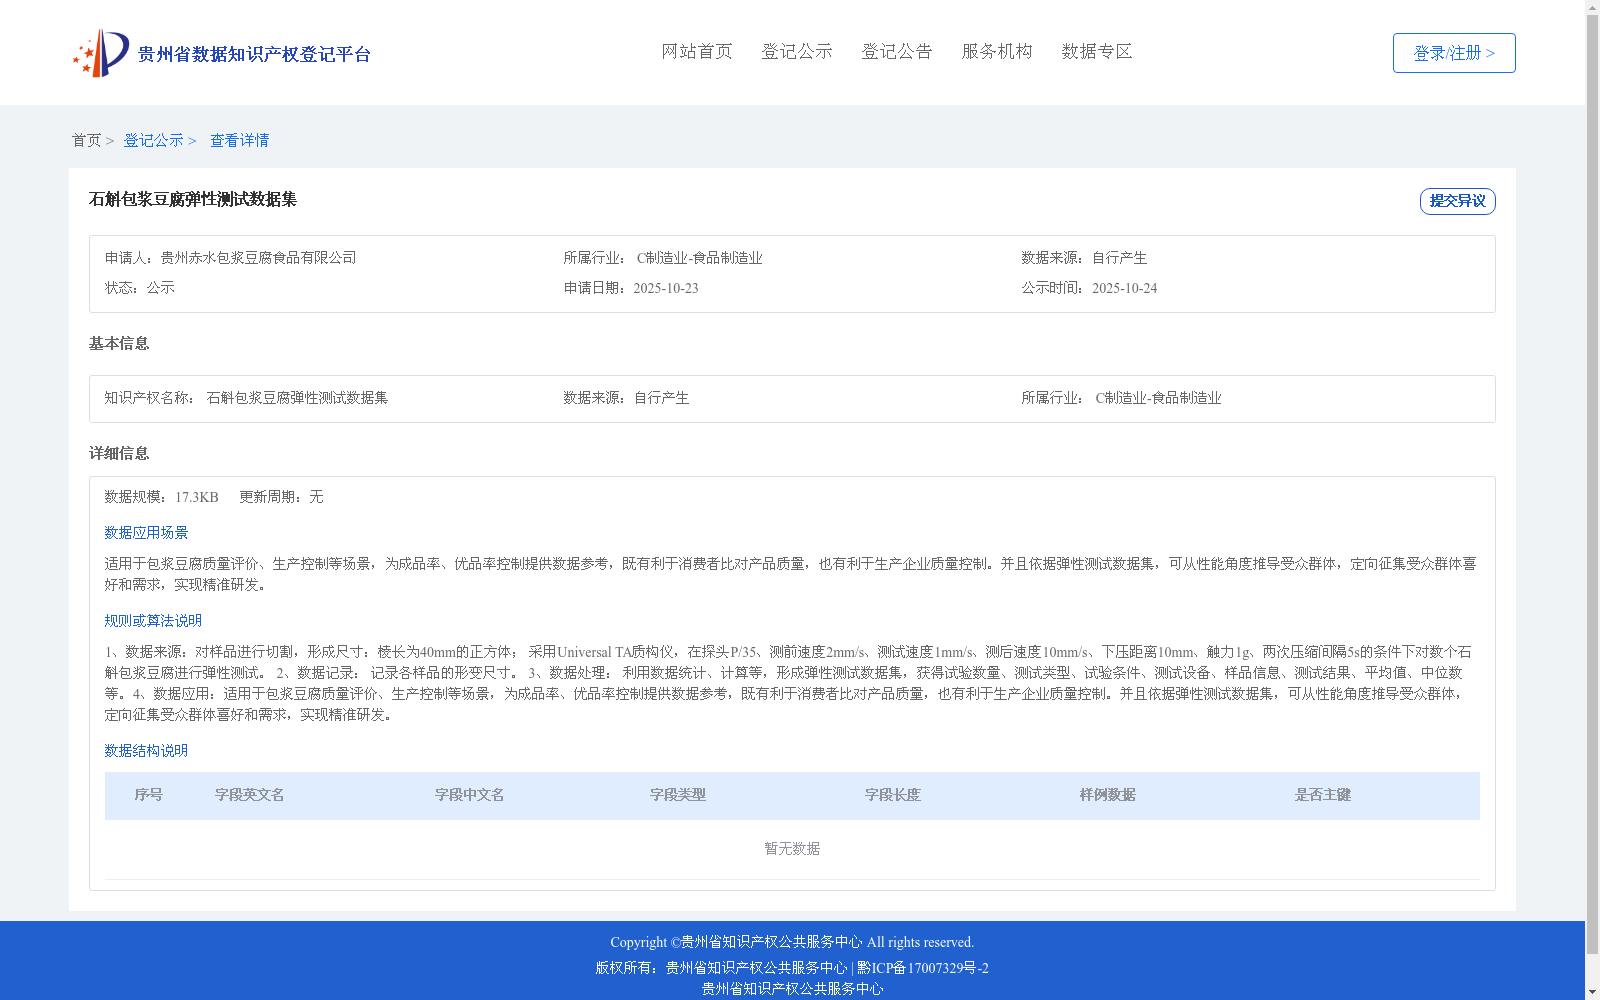
Task: Click the 规则或算法说明 heading
Action: (153, 621)
